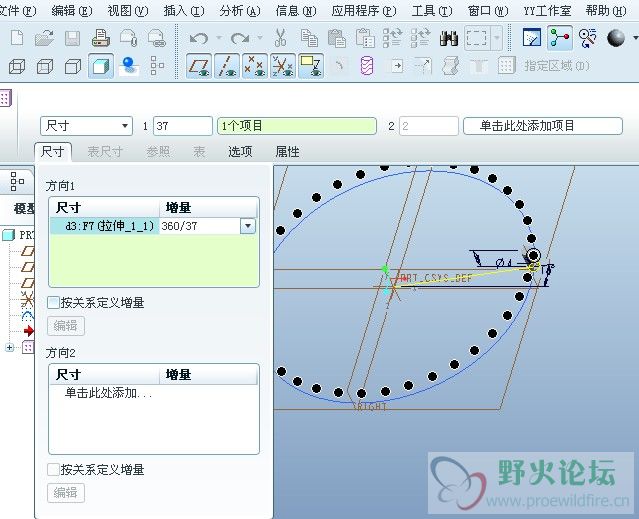
Task: Click the New file icon
Action: pyautogui.click(x=17, y=38)
